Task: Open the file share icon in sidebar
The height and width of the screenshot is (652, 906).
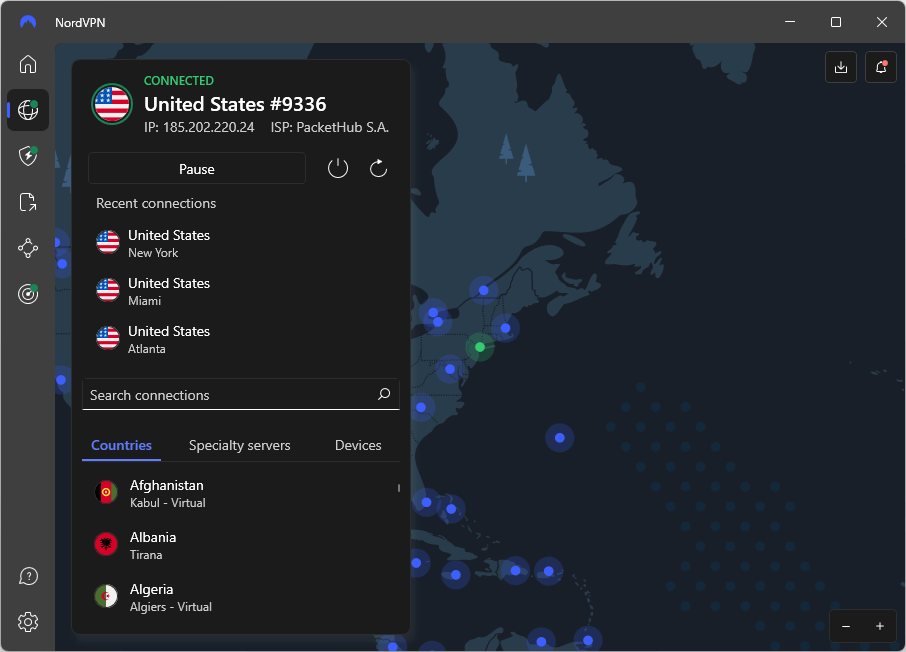Action: (28, 202)
